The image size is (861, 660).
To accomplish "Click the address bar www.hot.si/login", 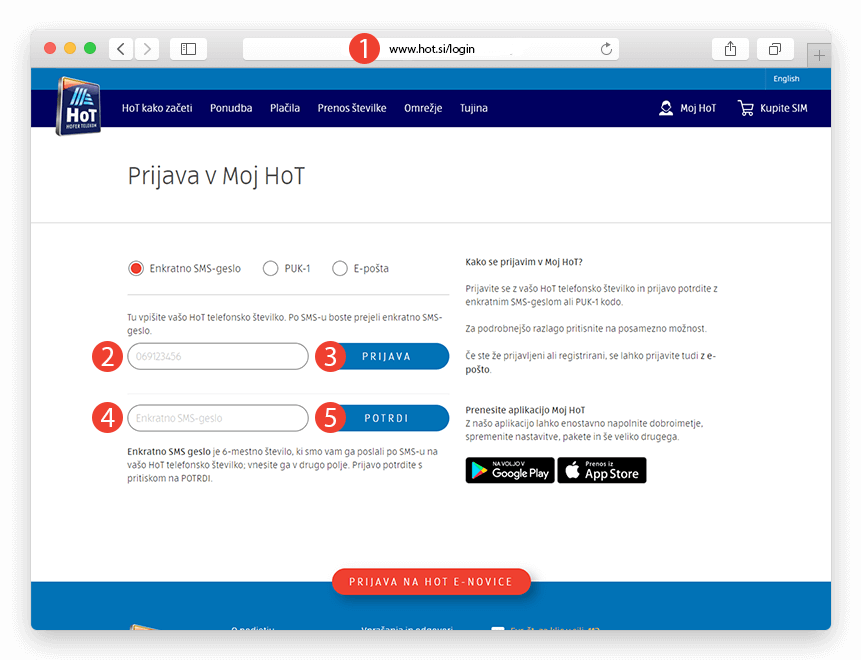I will [x=431, y=49].
